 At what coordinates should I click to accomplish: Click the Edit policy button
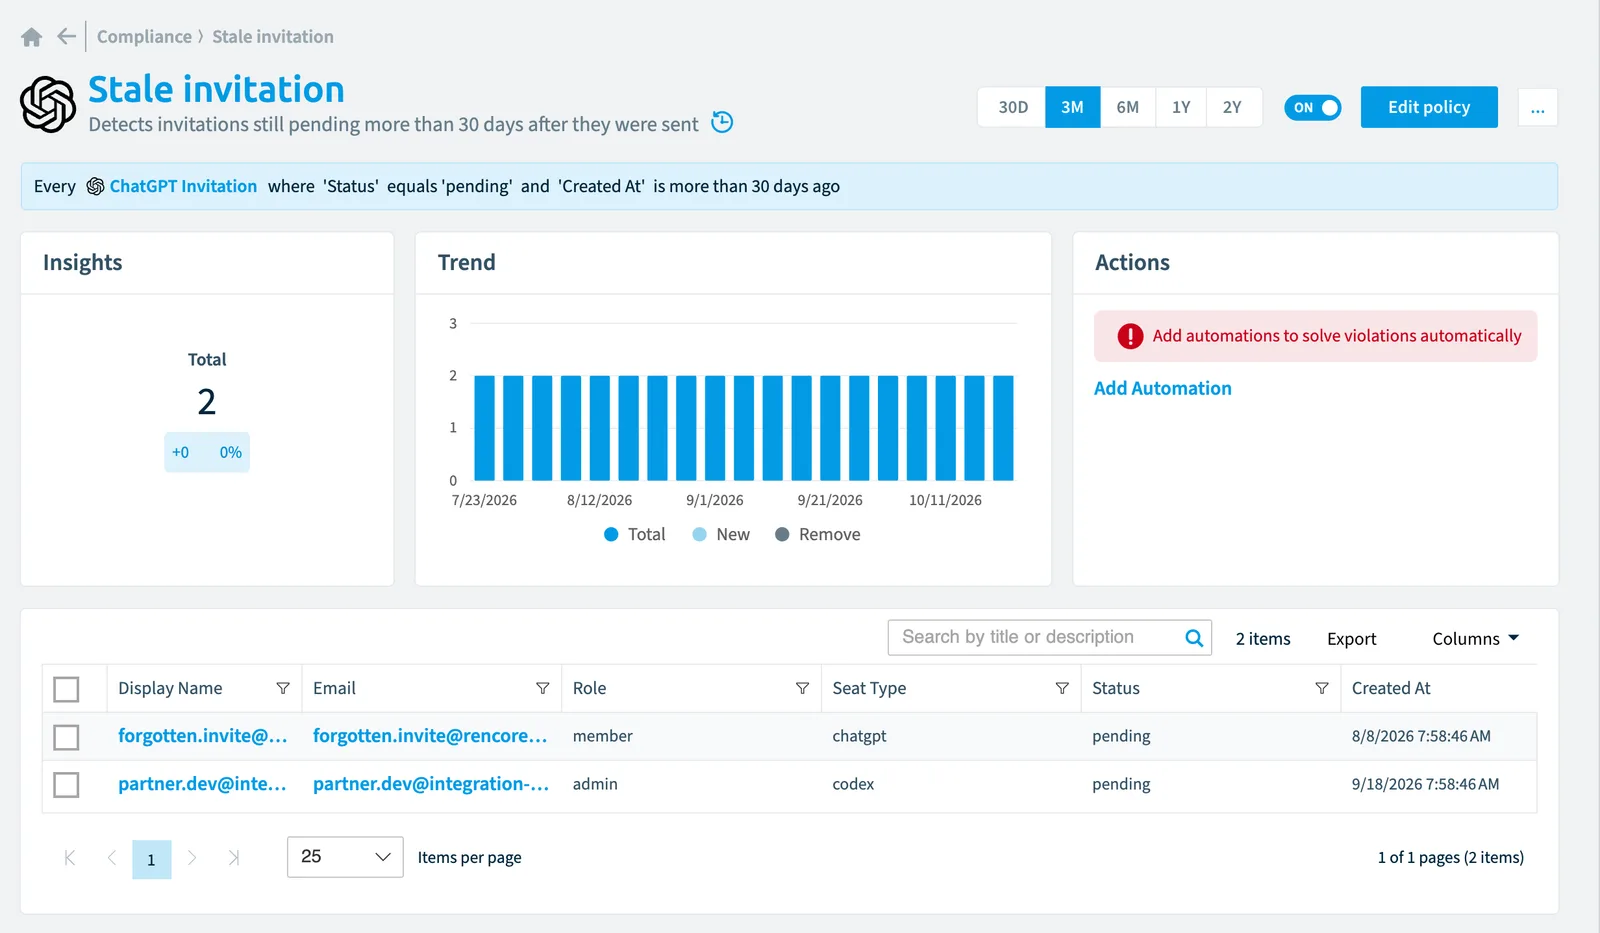(x=1429, y=107)
